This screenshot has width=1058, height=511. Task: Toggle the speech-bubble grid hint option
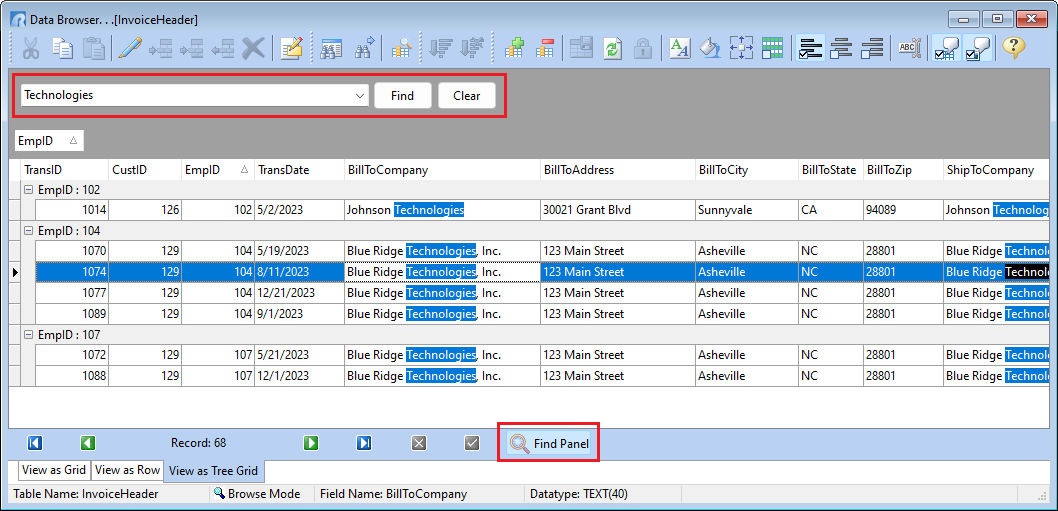pos(945,49)
